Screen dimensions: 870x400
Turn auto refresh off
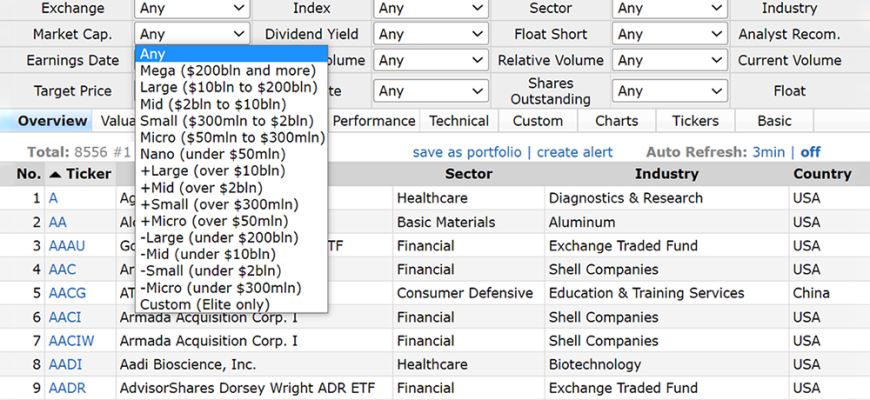pos(810,152)
